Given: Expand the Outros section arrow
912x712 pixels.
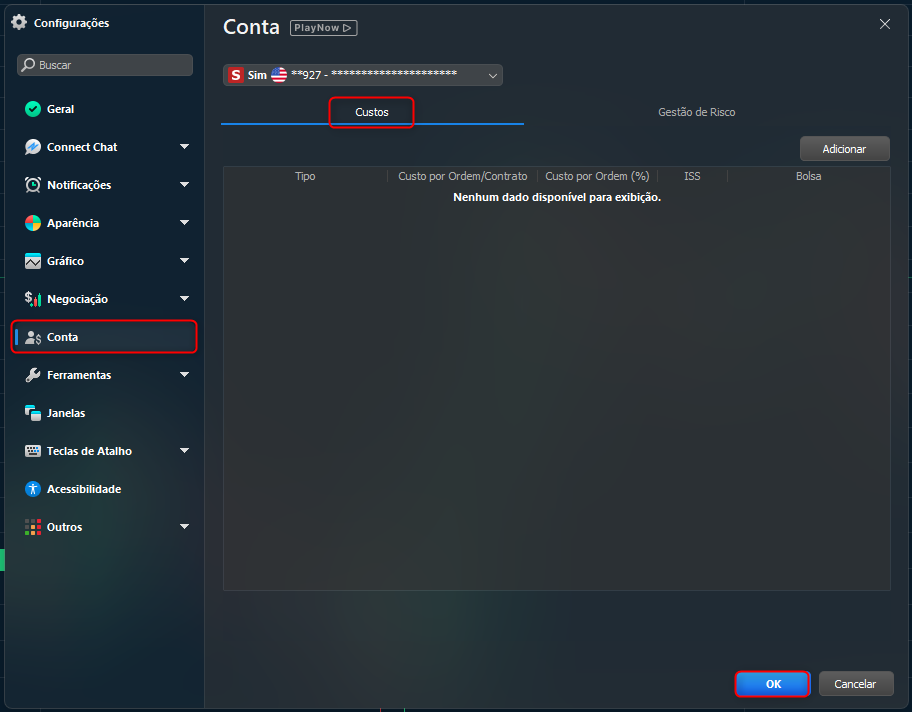Looking at the screenshot, I should pyautogui.click(x=184, y=526).
